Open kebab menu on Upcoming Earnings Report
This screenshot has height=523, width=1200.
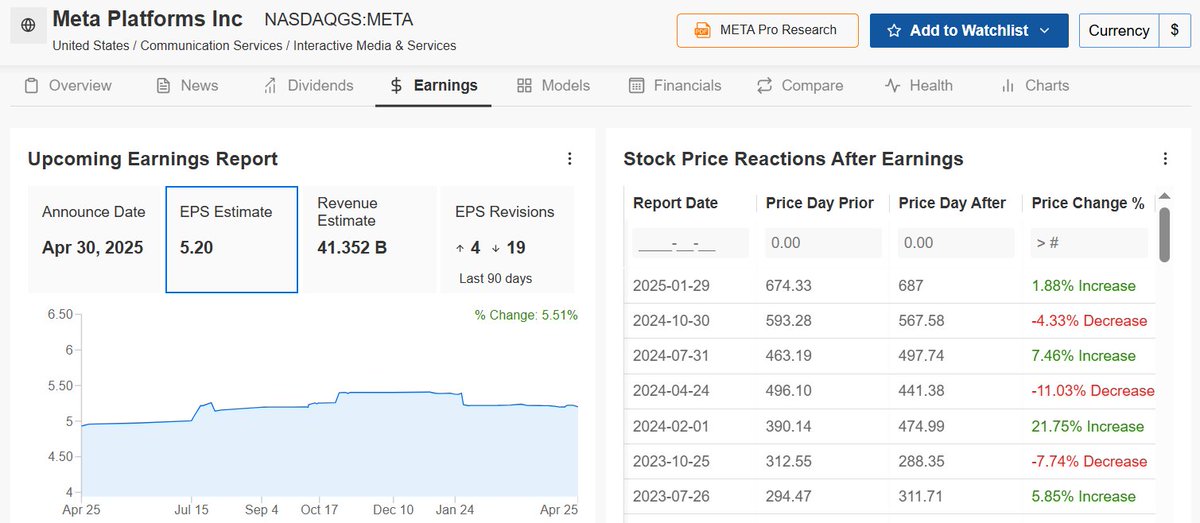coord(569,159)
